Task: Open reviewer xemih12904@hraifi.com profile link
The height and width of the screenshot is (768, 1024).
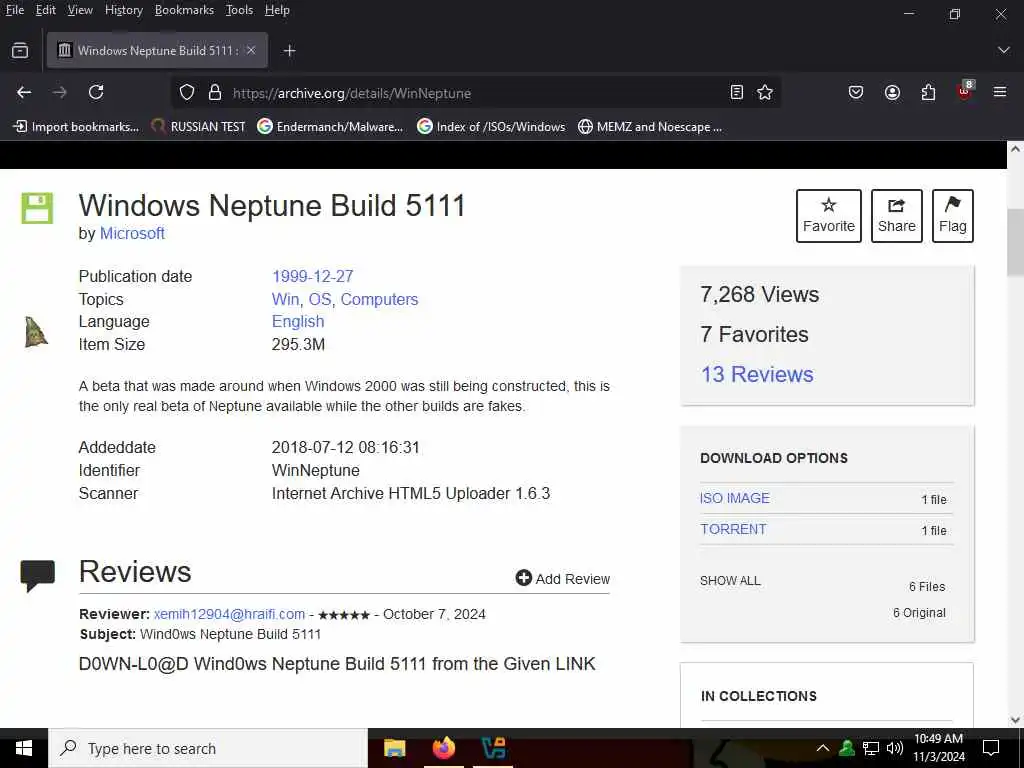Action: click(x=229, y=614)
